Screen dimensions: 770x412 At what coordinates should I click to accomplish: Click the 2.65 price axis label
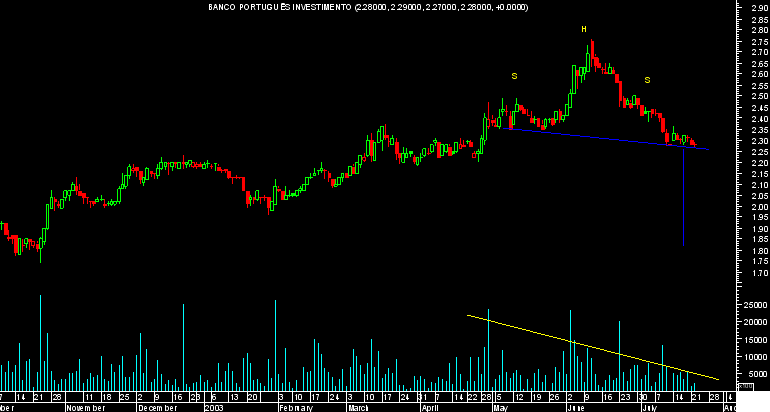point(760,64)
